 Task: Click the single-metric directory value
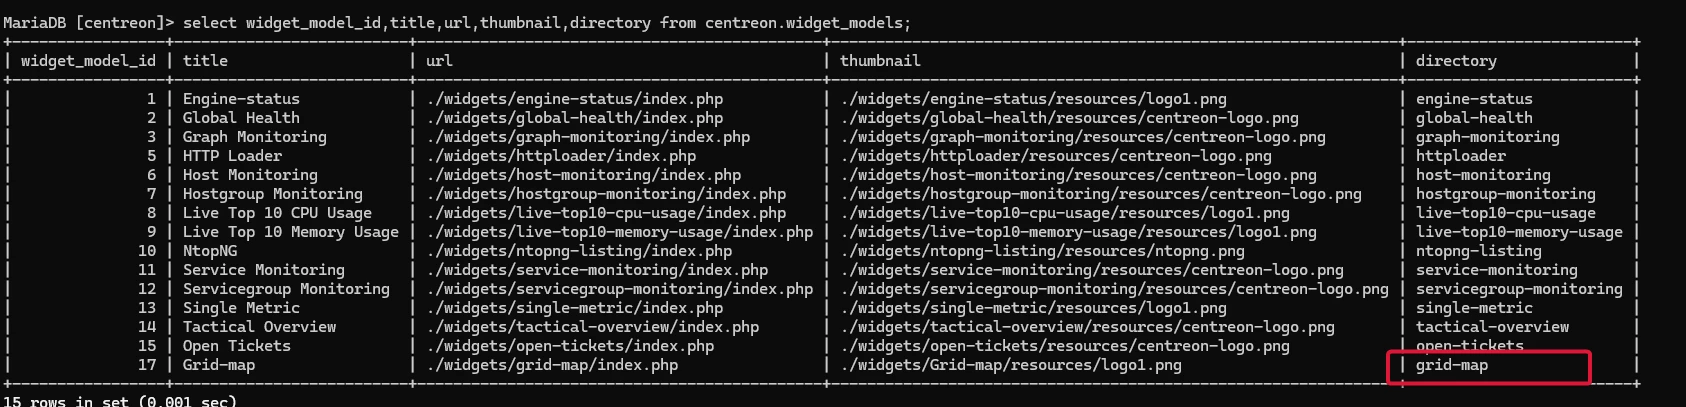tap(1474, 308)
